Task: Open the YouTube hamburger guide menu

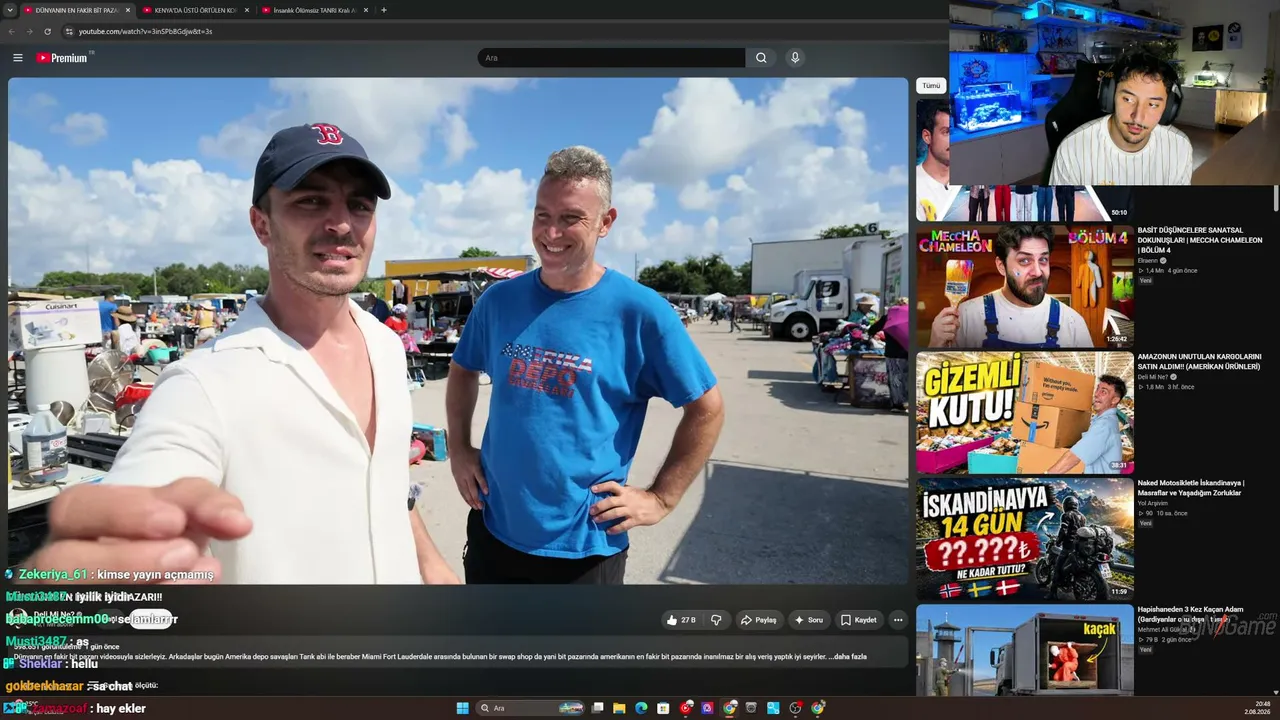Action: 17,58
